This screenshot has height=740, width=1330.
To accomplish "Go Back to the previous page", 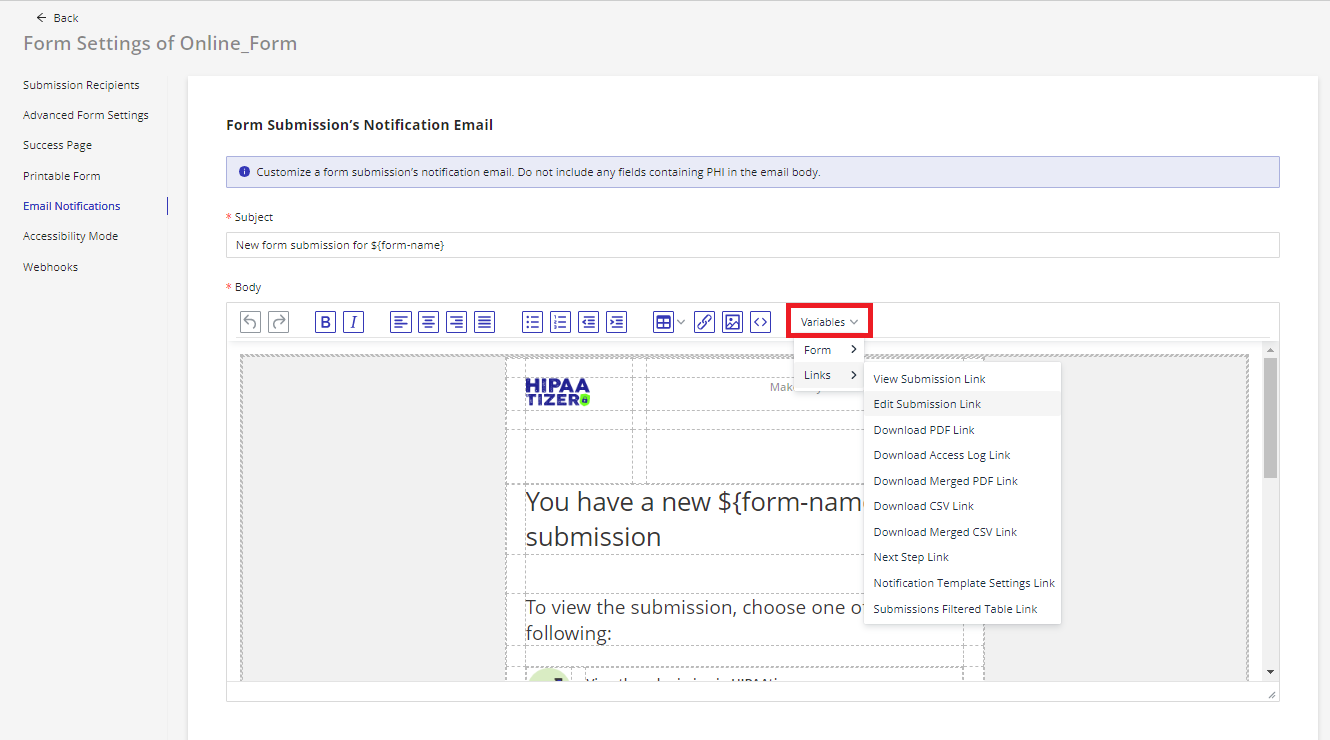I will (57, 18).
